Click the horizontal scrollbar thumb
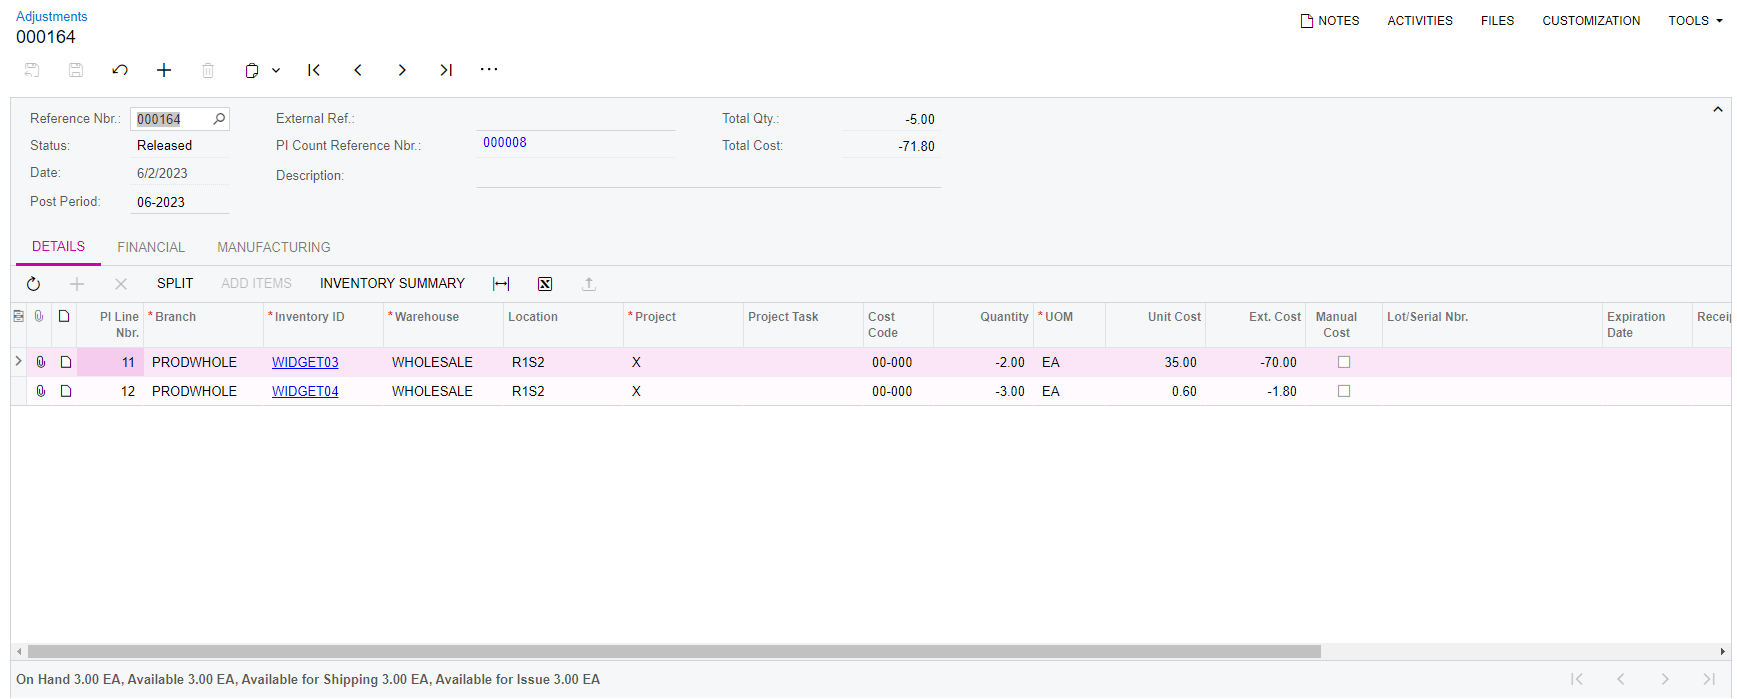 (674, 651)
